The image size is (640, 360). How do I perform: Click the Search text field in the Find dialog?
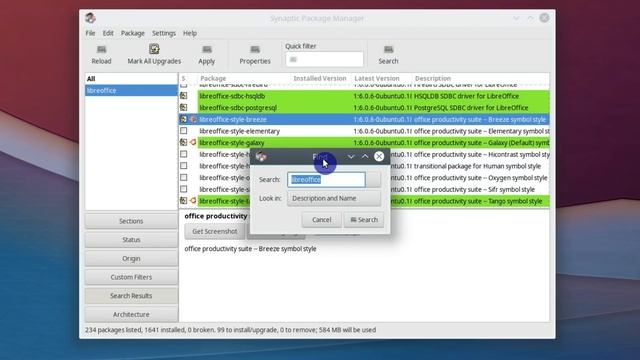click(326, 180)
